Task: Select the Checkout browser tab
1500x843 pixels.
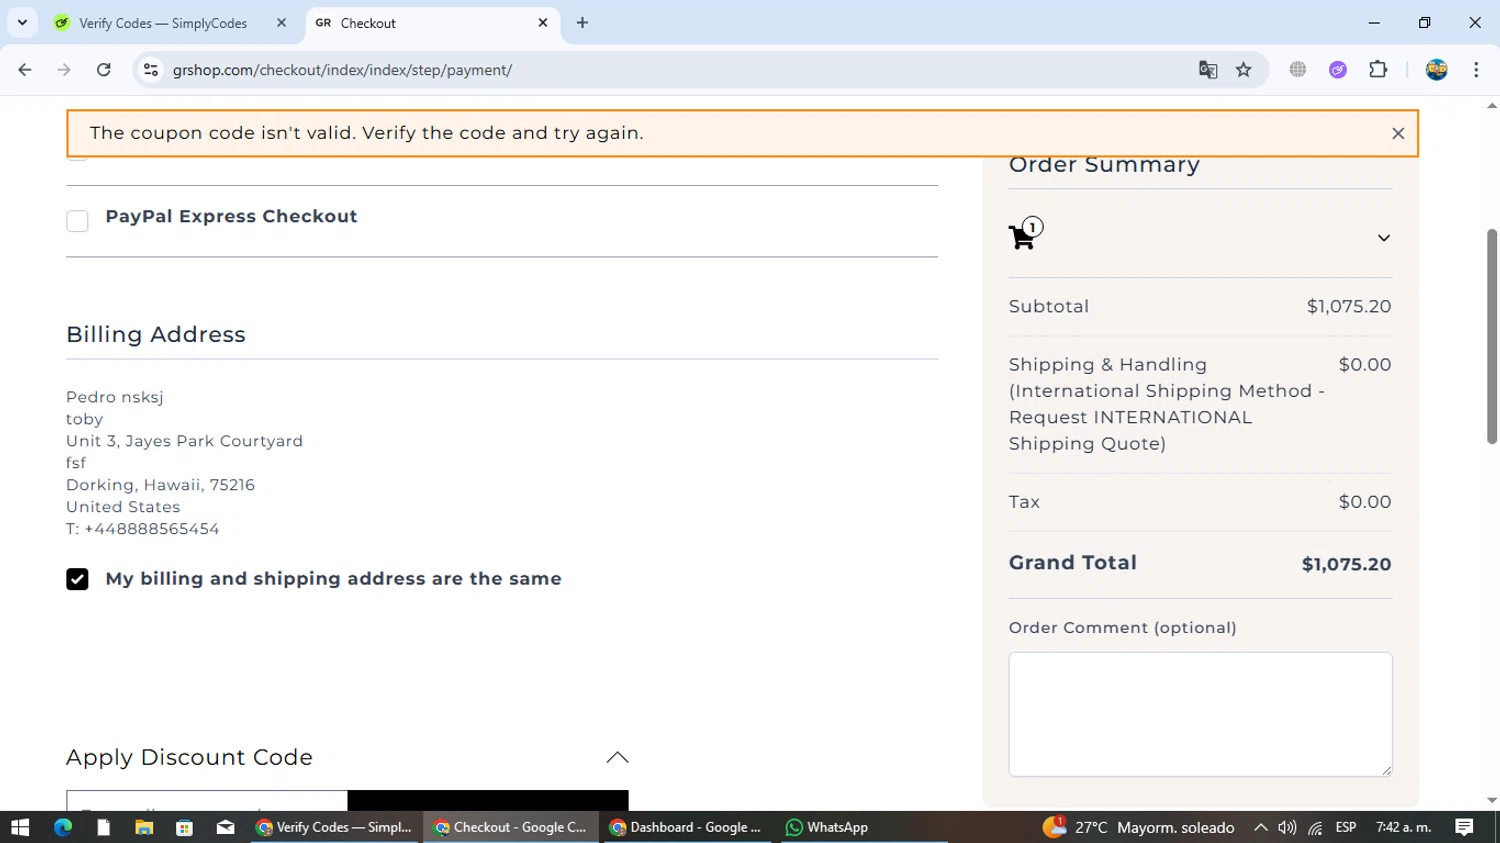Action: coord(432,23)
